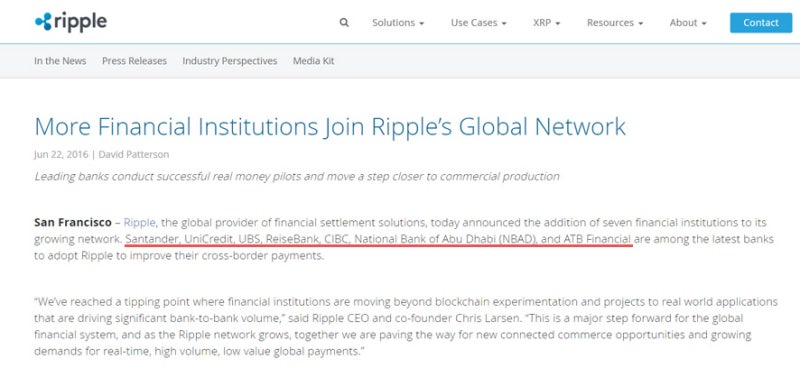Open the search magnifier icon

[344, 23]
